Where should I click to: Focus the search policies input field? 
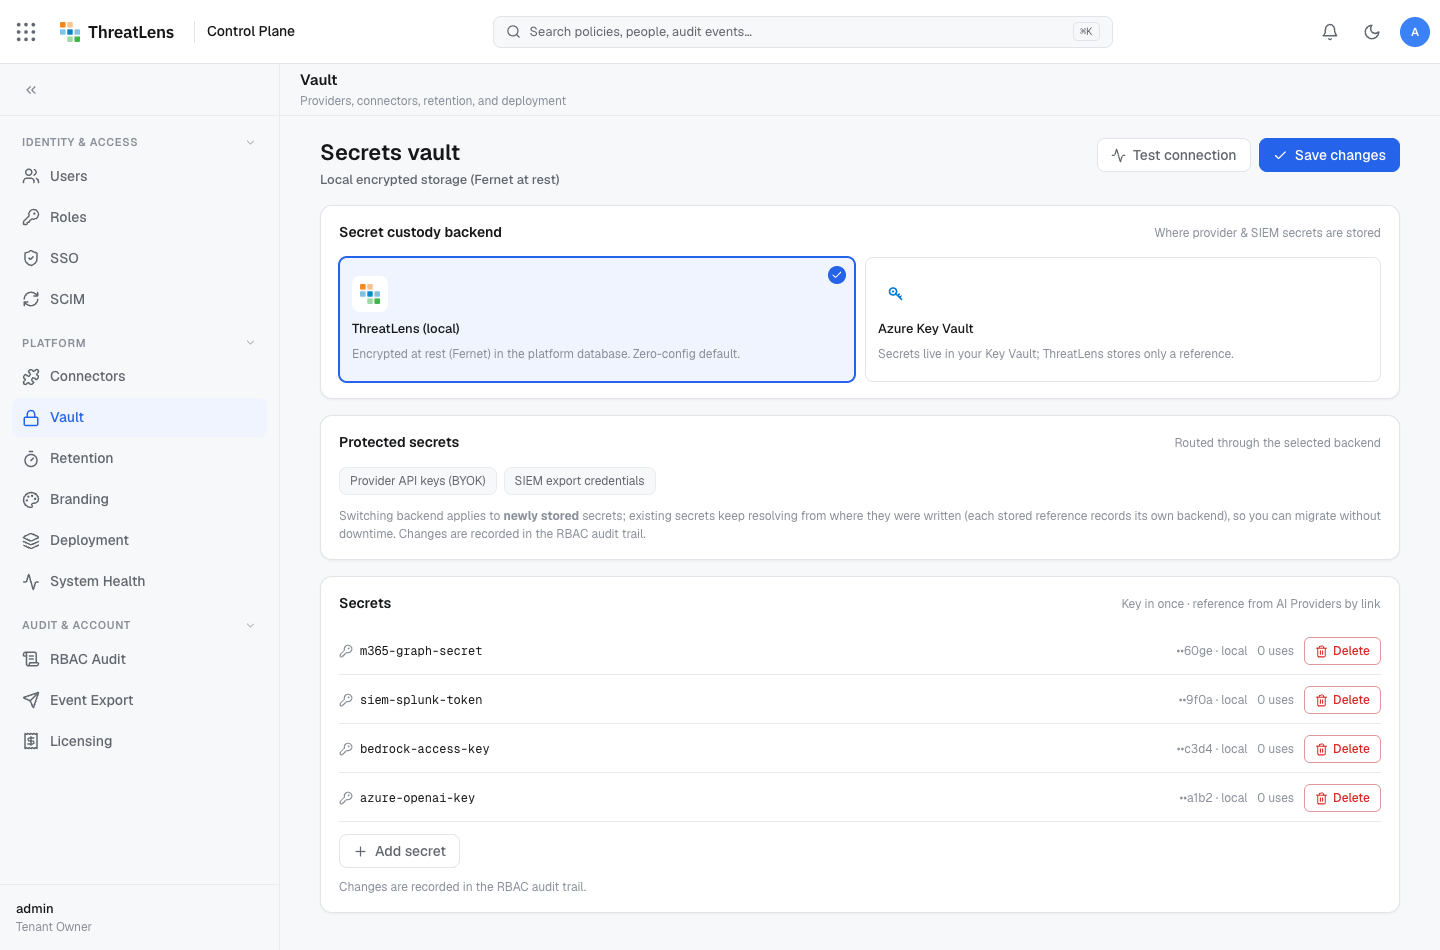click(x=803, y=32)
